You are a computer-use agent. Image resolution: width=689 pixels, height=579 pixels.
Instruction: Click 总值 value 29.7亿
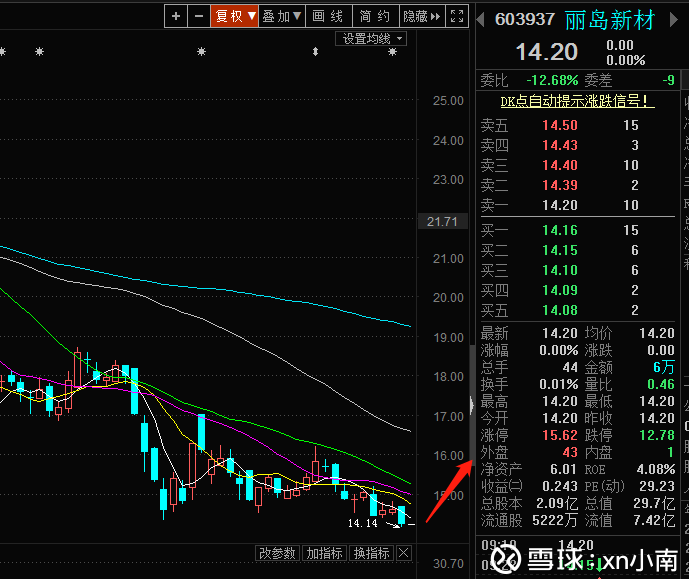[x=654, y=503]
